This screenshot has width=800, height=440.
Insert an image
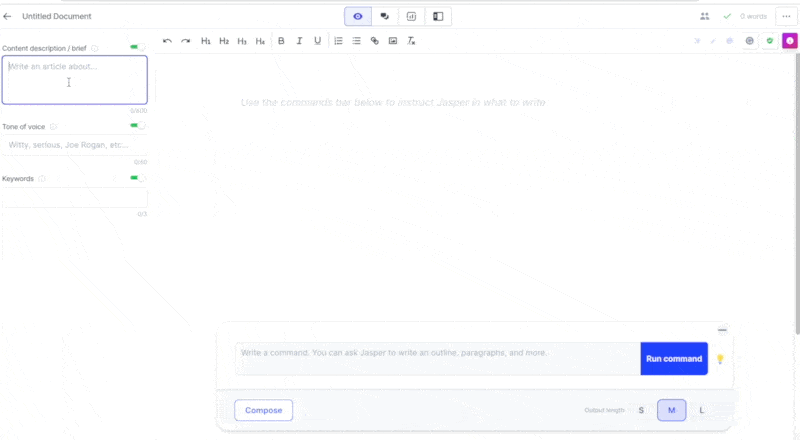[393, 41]
